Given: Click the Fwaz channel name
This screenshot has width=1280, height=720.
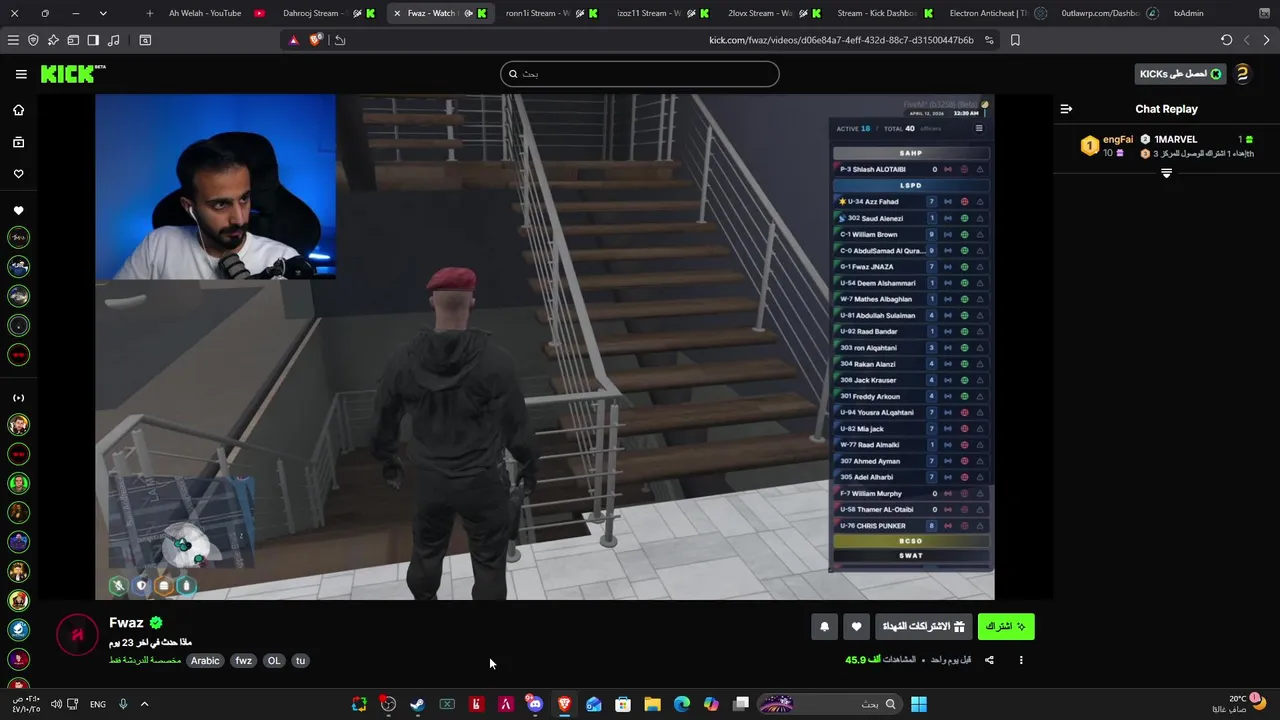Looking at the screenshot, I should click(x=126, y=623).
